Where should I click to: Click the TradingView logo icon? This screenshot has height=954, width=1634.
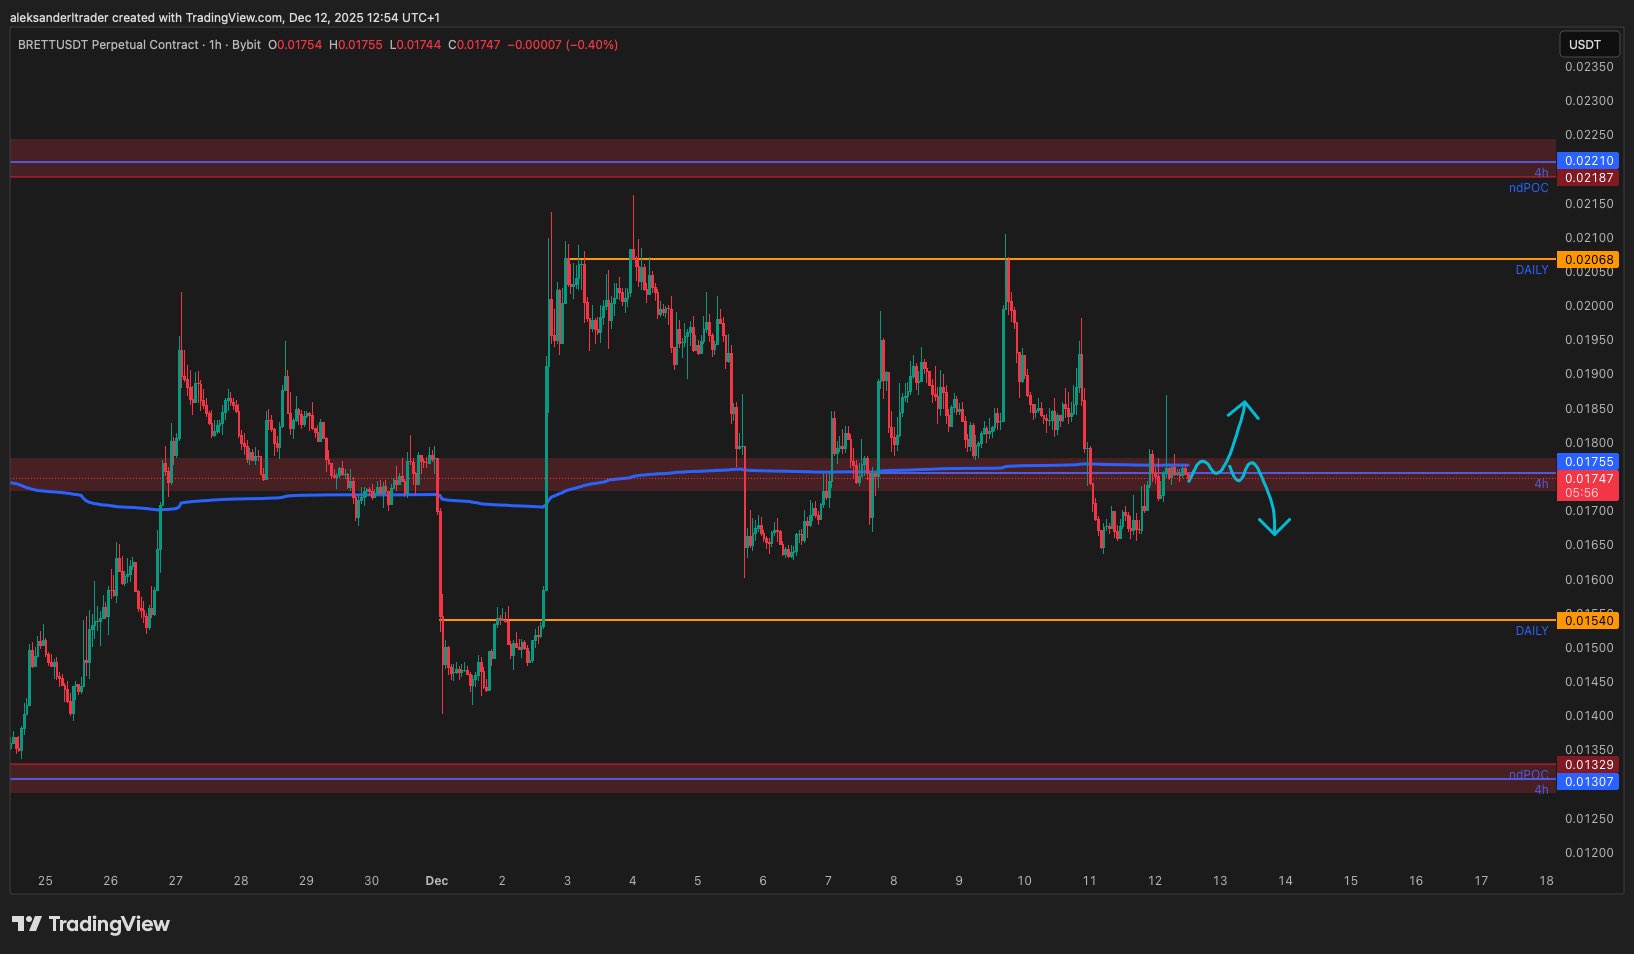[27, 924]
